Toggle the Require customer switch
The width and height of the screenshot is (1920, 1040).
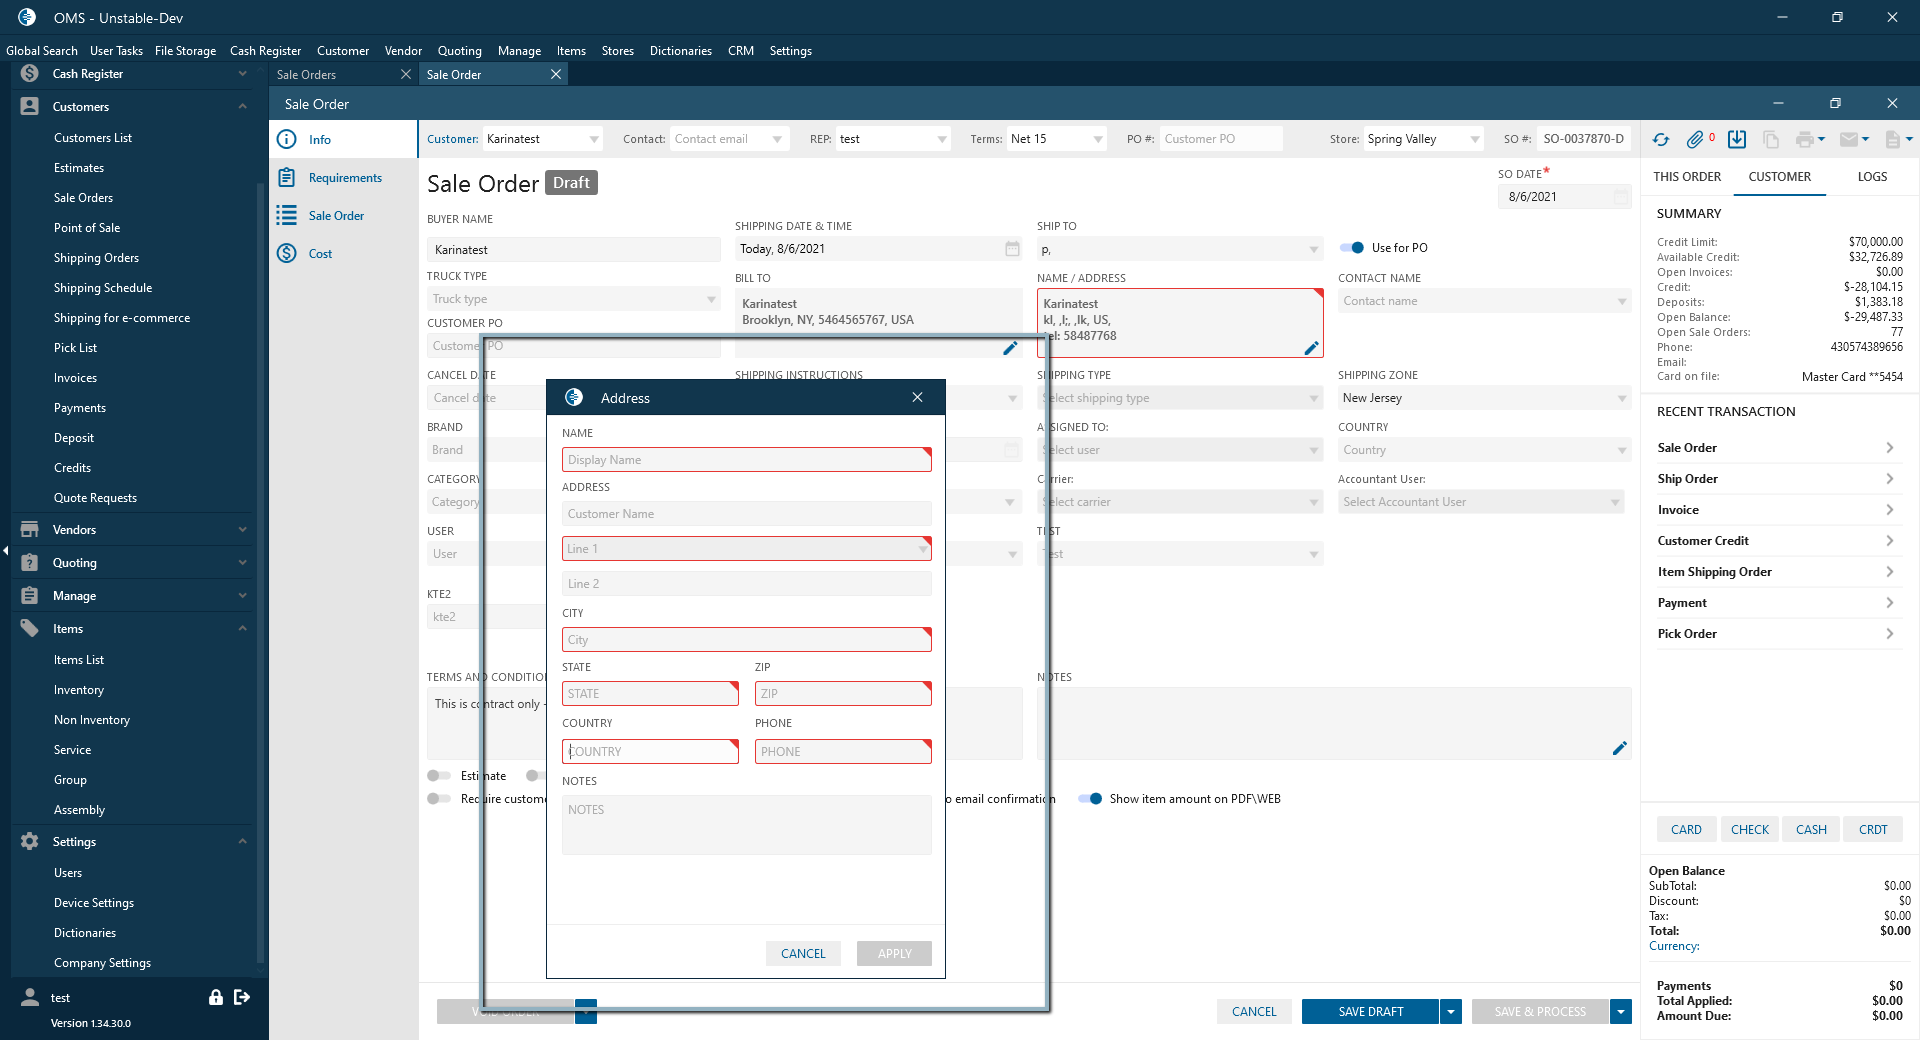(x=439, y=799)
